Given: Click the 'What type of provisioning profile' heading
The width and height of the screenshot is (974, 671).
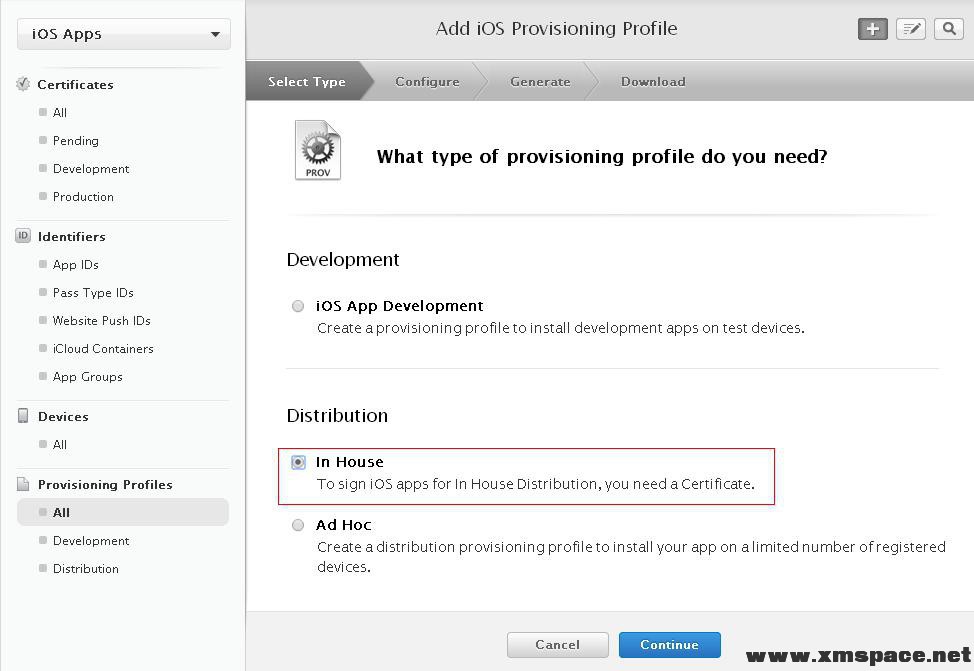Looking at the screenshot, I should pos(602,157).
